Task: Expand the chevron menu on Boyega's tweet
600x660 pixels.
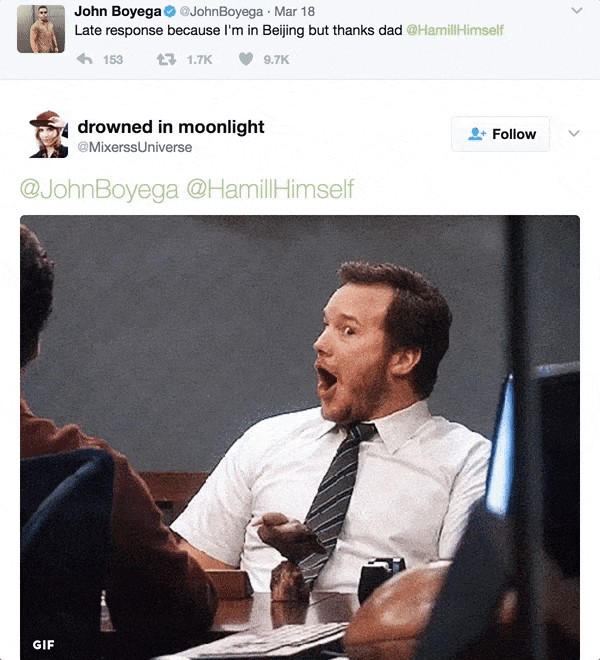Action: pyautogui.click(x=577, y=11)
